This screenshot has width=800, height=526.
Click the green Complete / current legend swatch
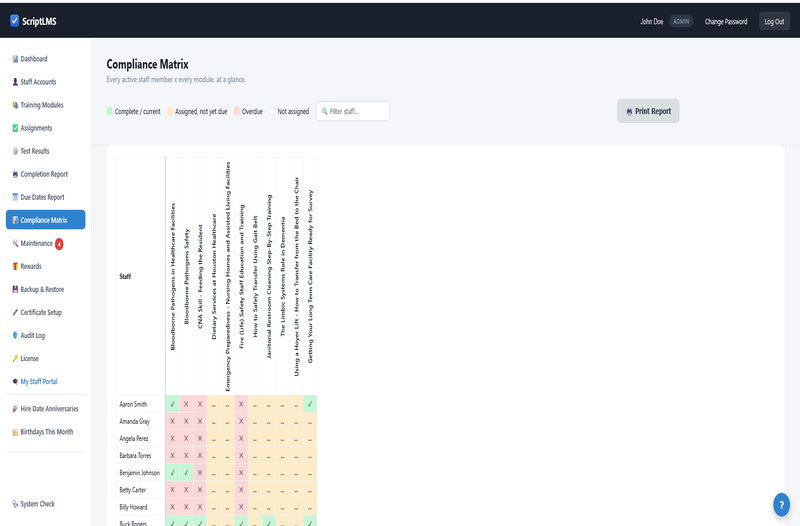pyautogui.click(x=110, y=111)
